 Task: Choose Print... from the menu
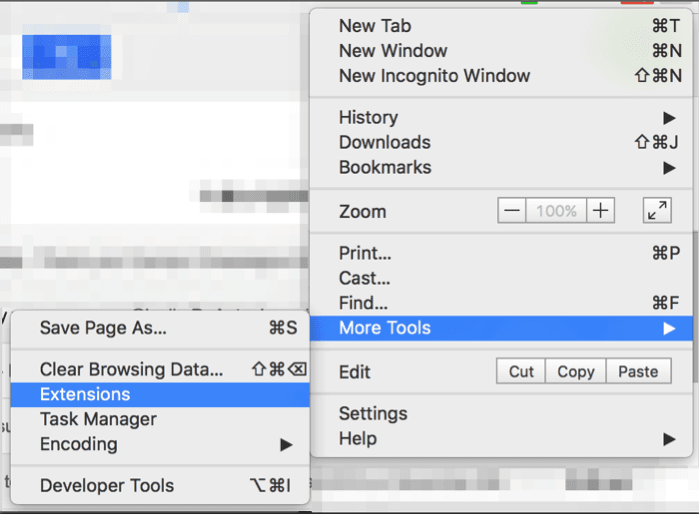(x=365, y=254)
